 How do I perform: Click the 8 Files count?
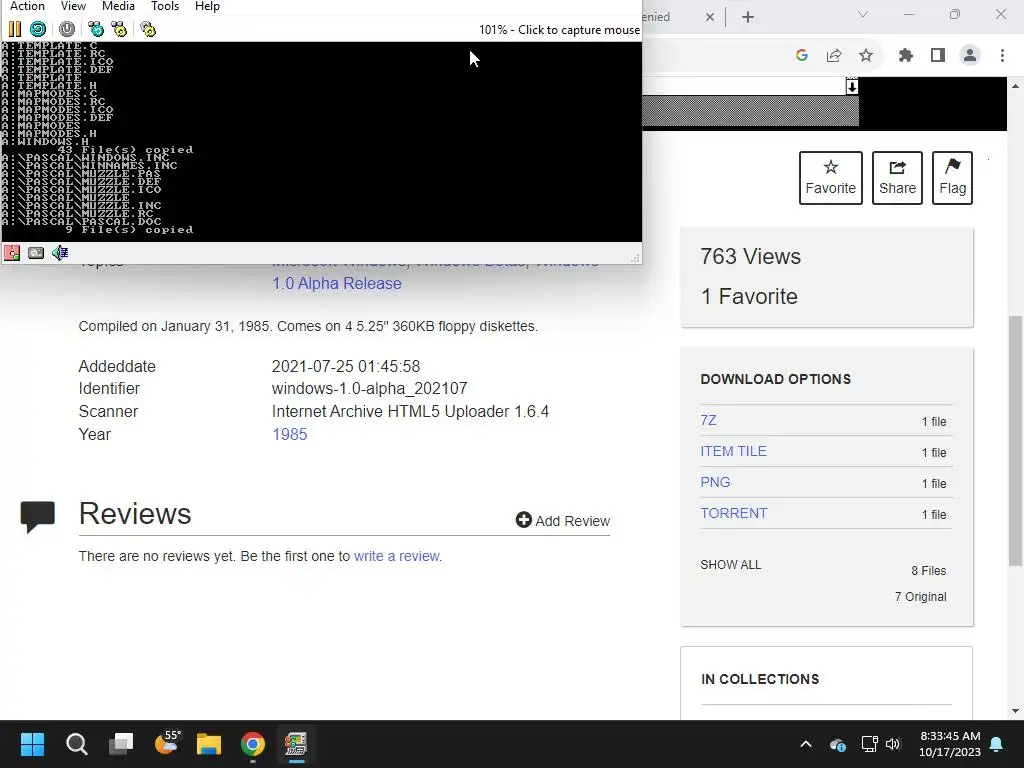[929, 571]
